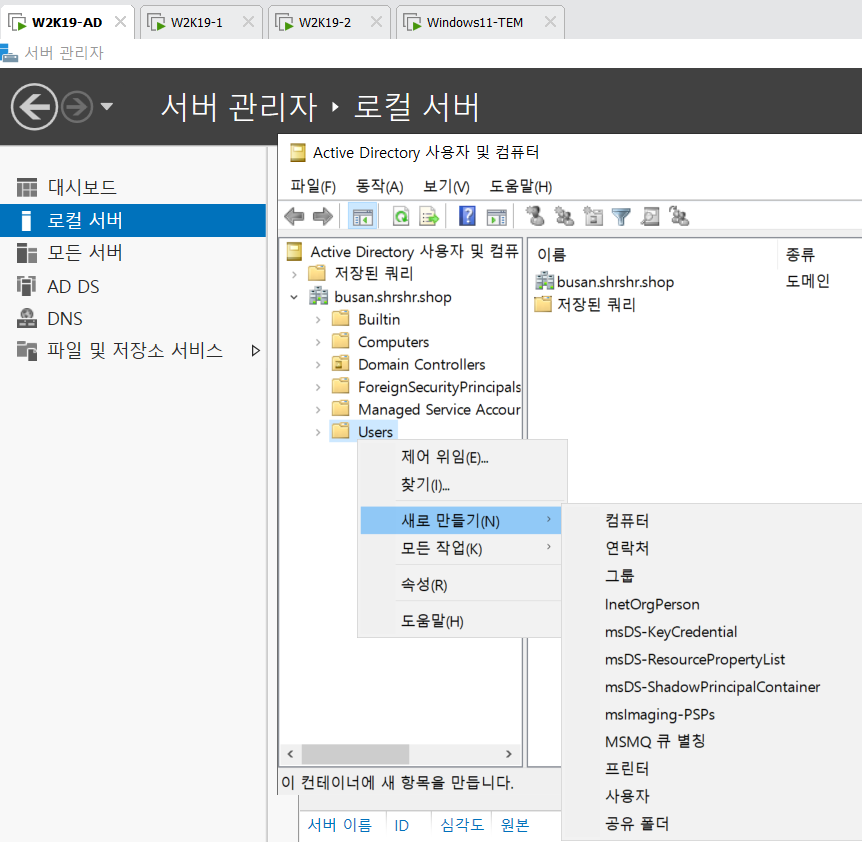
Task: Click the AD toolbar back arrow
Action: (295, 217)
